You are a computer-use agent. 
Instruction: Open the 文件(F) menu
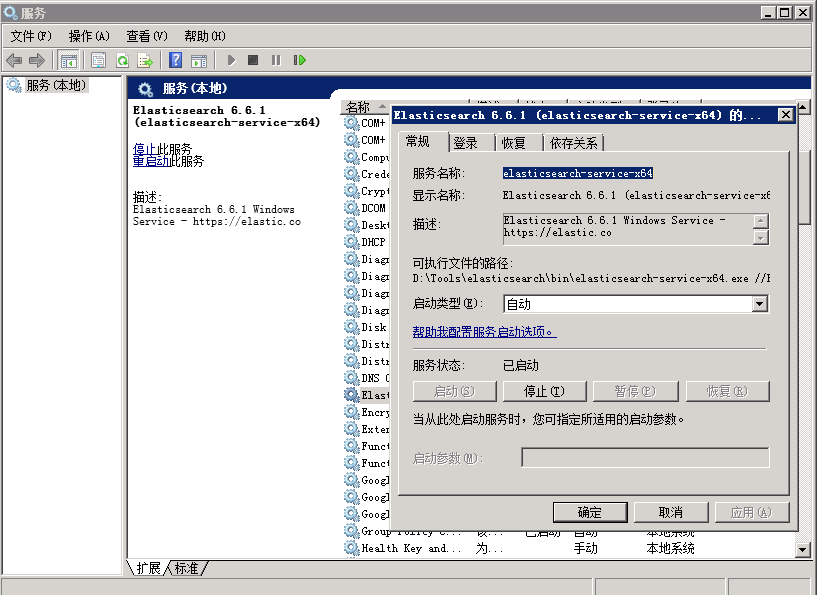[x=31, y=36]
